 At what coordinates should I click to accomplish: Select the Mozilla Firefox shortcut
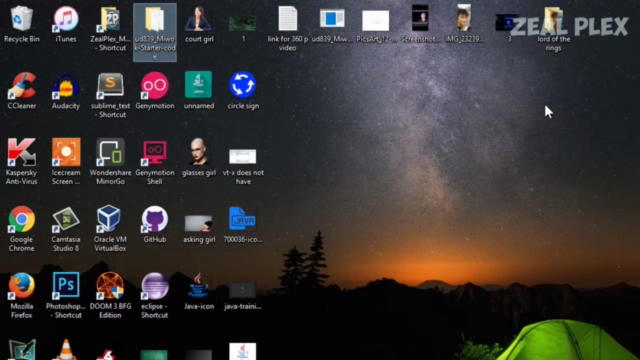click(x=22, y=286)
